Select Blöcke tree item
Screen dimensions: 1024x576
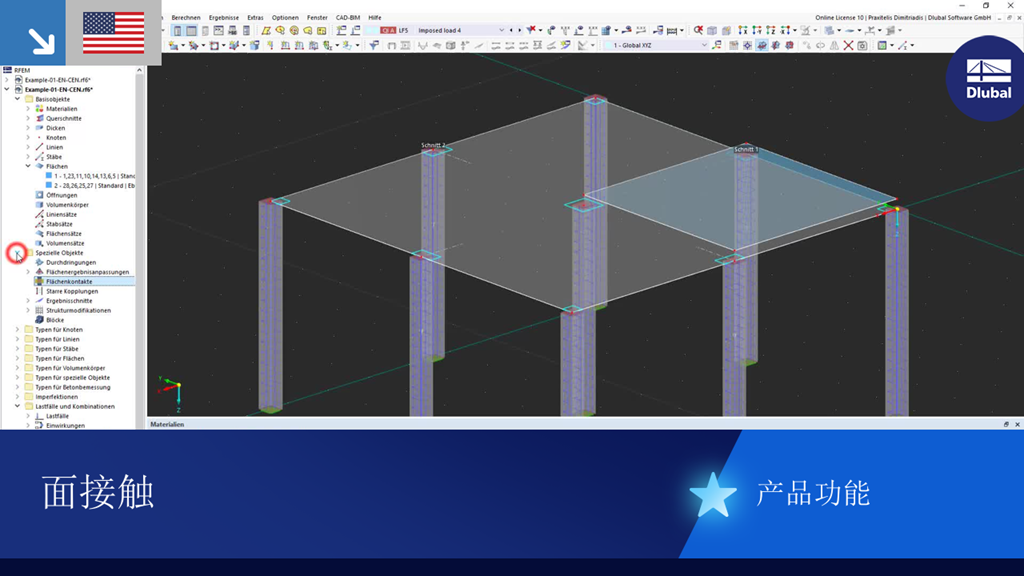55,320
